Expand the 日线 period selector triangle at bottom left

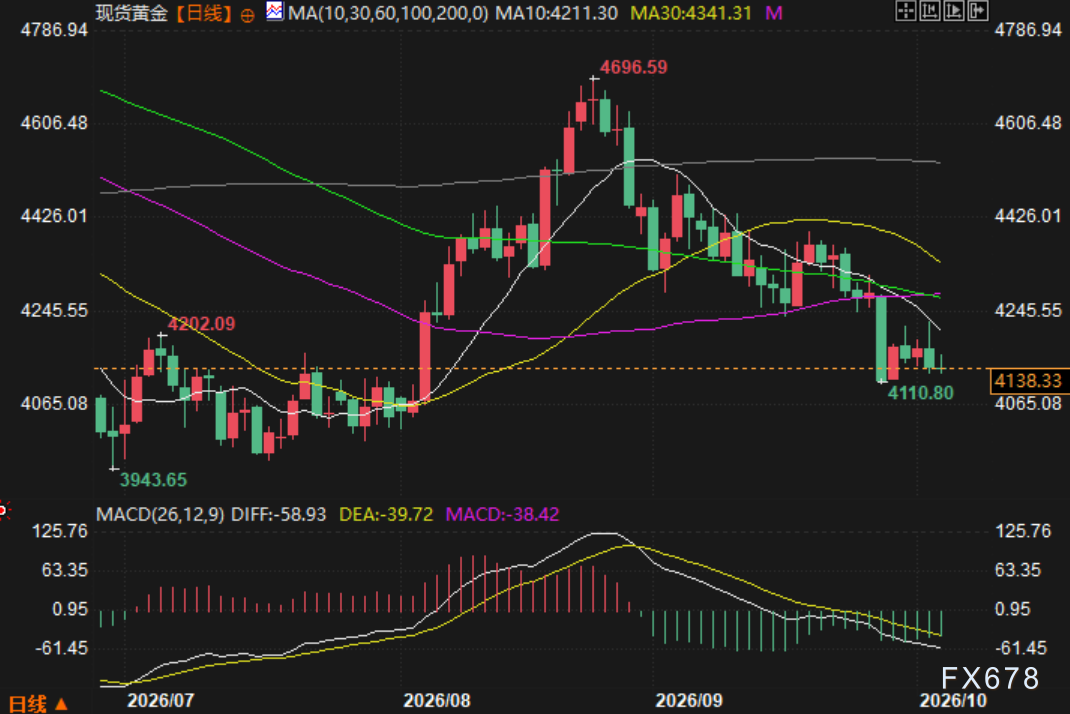[61, 704]
